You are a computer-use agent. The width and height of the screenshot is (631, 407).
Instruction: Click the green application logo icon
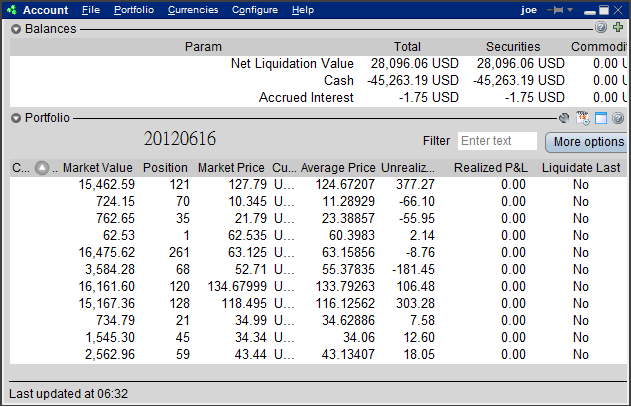click(x=12, y=10)
